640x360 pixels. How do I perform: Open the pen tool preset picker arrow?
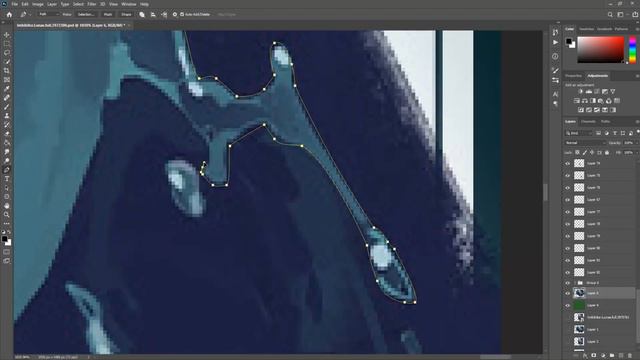(x=30, y=15)
